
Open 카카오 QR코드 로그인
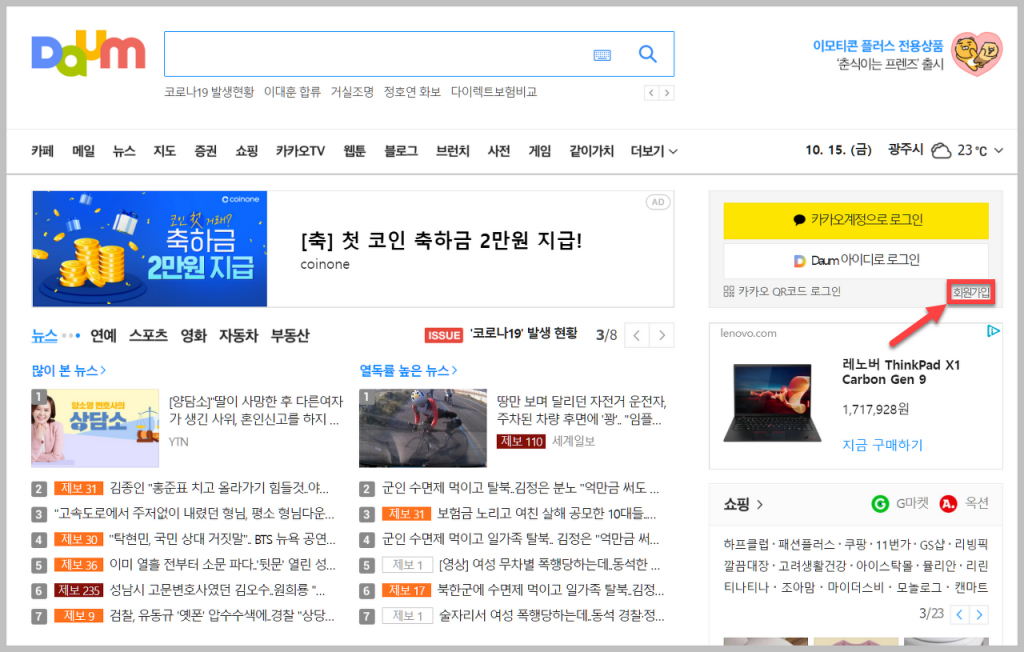point(782,291)
